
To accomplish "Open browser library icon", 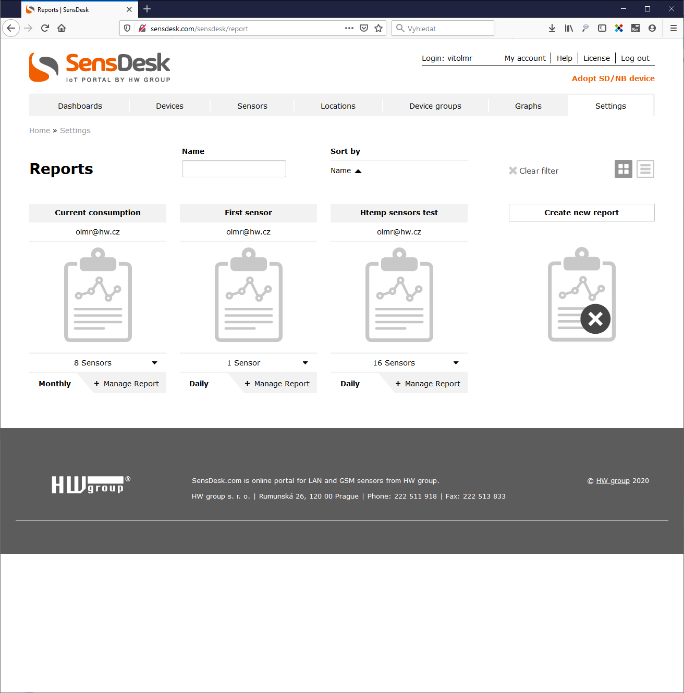I will (569, 28).
